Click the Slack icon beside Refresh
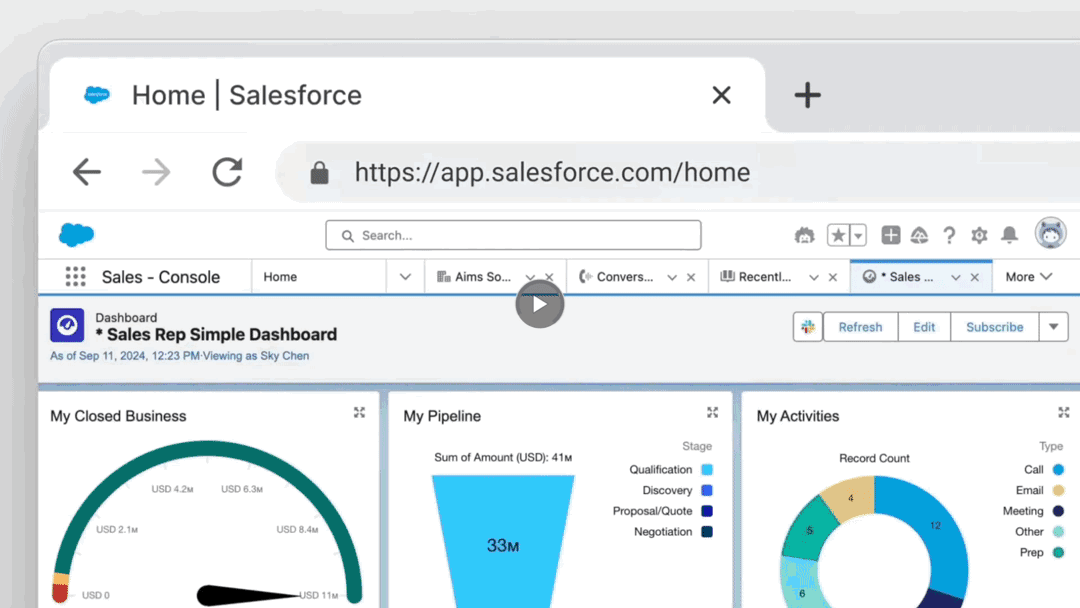Image resolution: width=1080 pixels, height=608 pixels. coord(807,327)
